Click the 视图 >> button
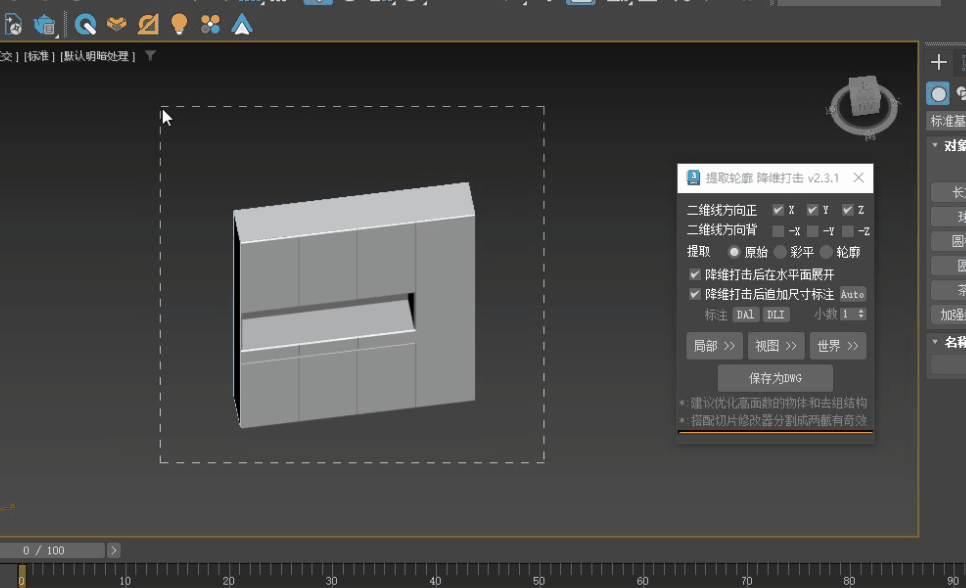Viewport: 966px width, 588px height. 776,346
